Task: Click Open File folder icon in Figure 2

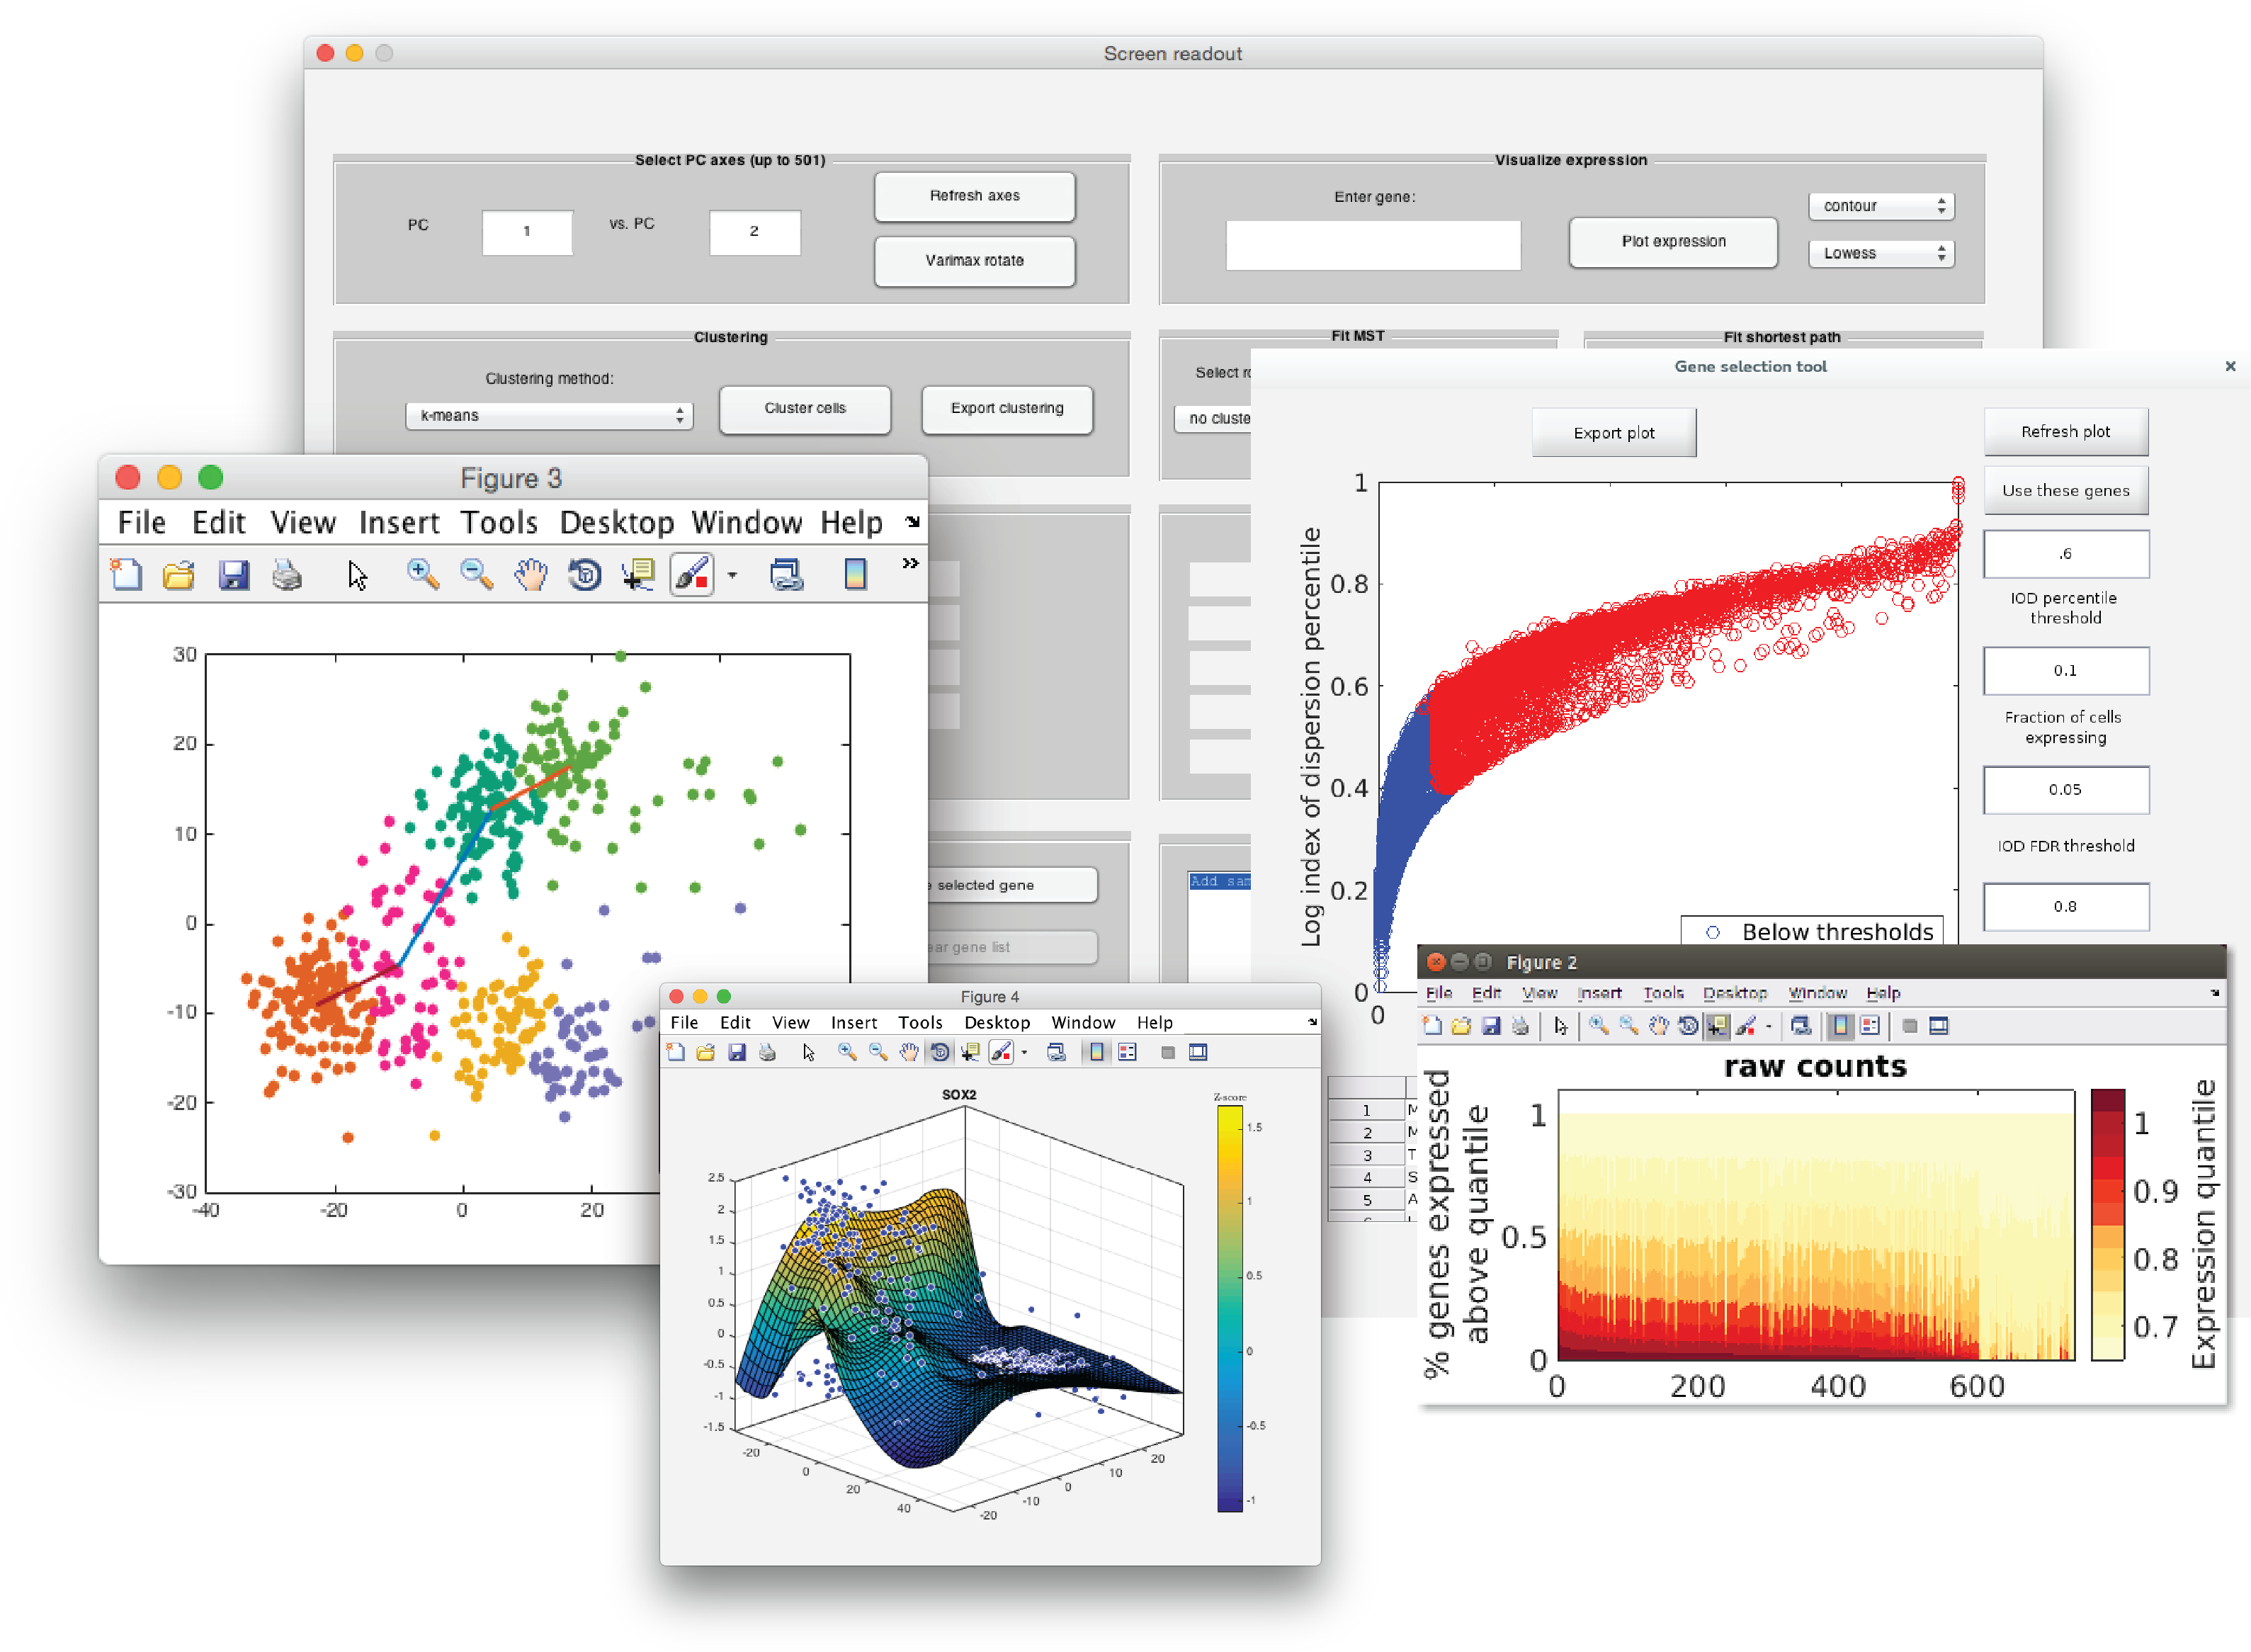Action: (x=1461, y=1026)
